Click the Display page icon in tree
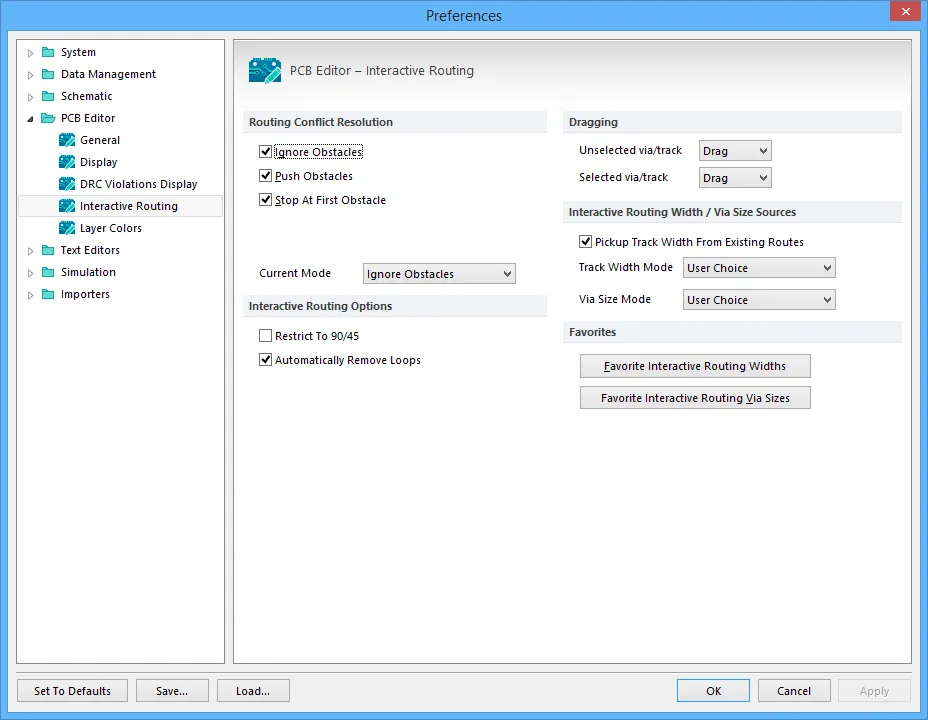This screenshot has height=720, width=928. (67, 162)
